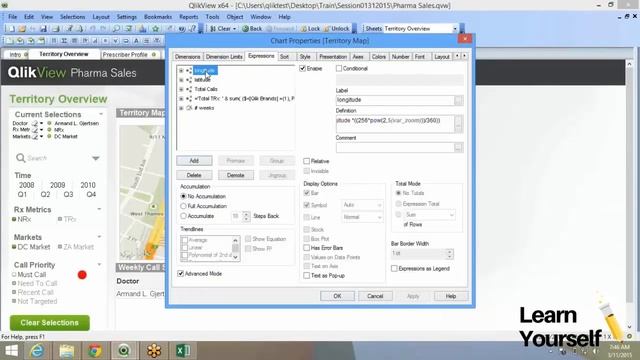640x360 pixels.
Task: Click the green Clear Selections button
Action: pos(50,322)
